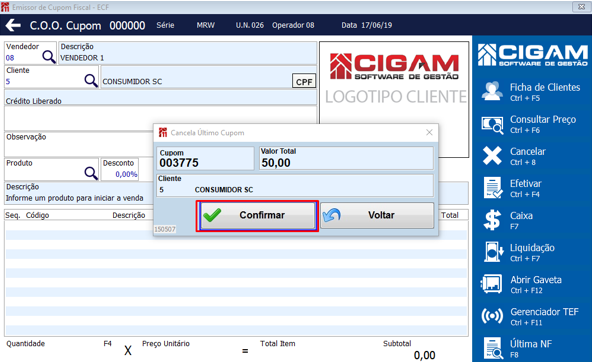The image size is (592, 362).
Task: Click U.N. 026 in header
Action: point(250,25)
